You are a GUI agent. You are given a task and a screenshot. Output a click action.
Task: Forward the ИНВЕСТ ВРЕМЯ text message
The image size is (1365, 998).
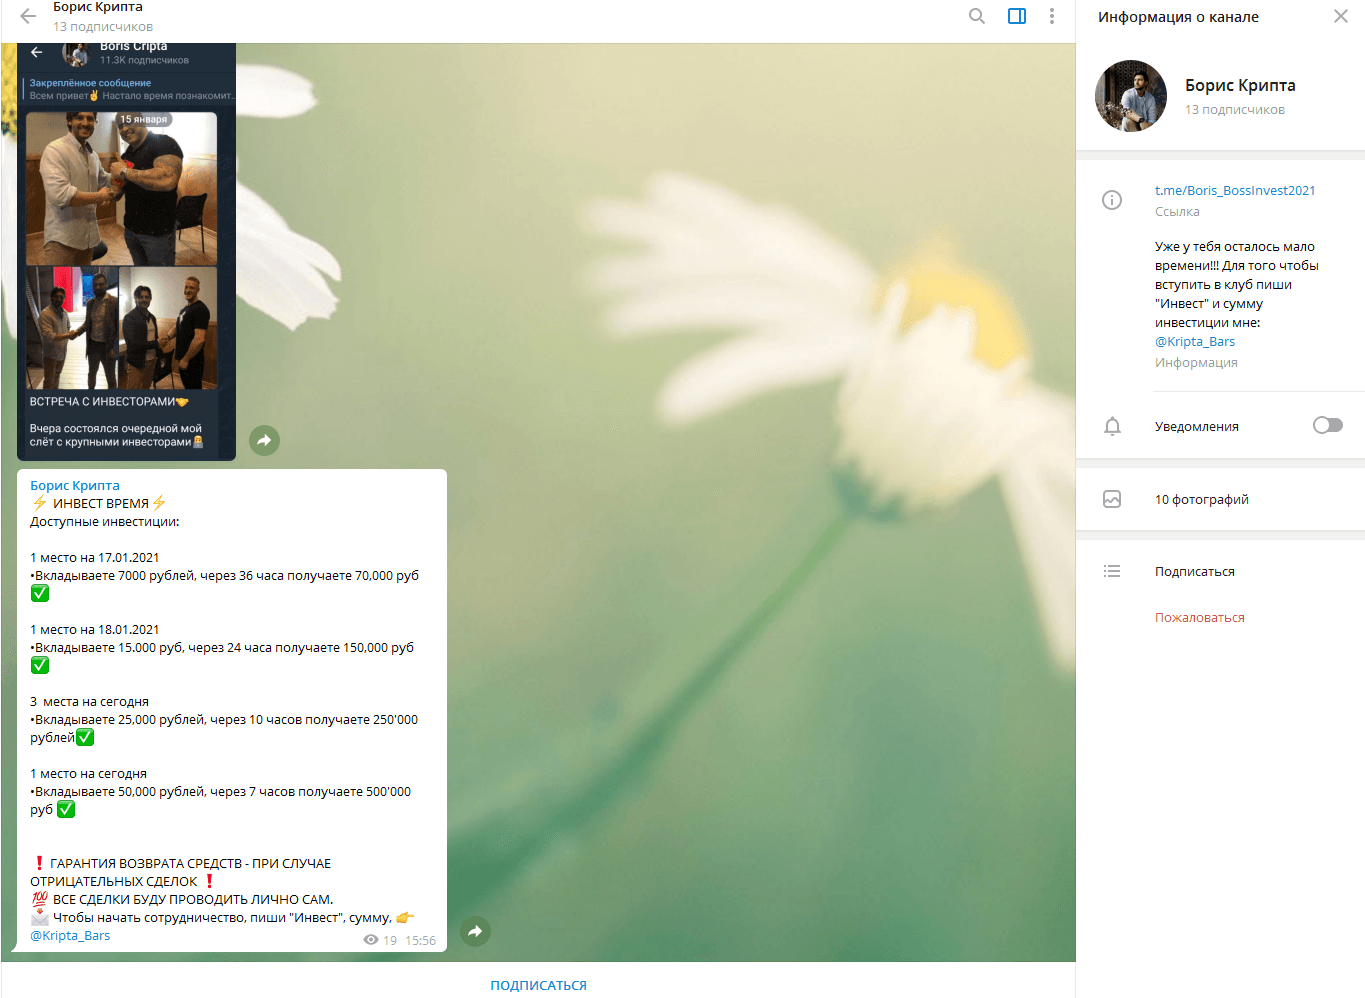(475, 932)
